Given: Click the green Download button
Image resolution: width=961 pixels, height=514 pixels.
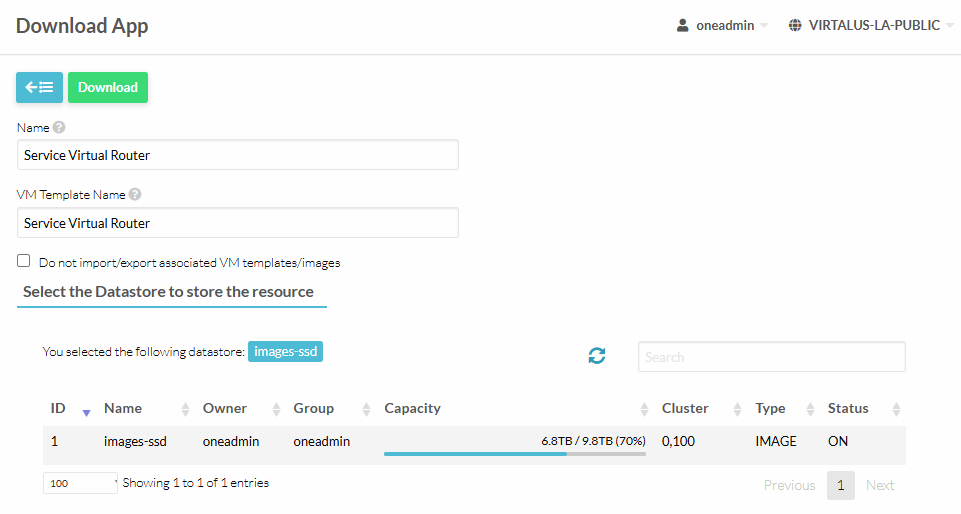Looking at the screenshot, I should (108, 87).
